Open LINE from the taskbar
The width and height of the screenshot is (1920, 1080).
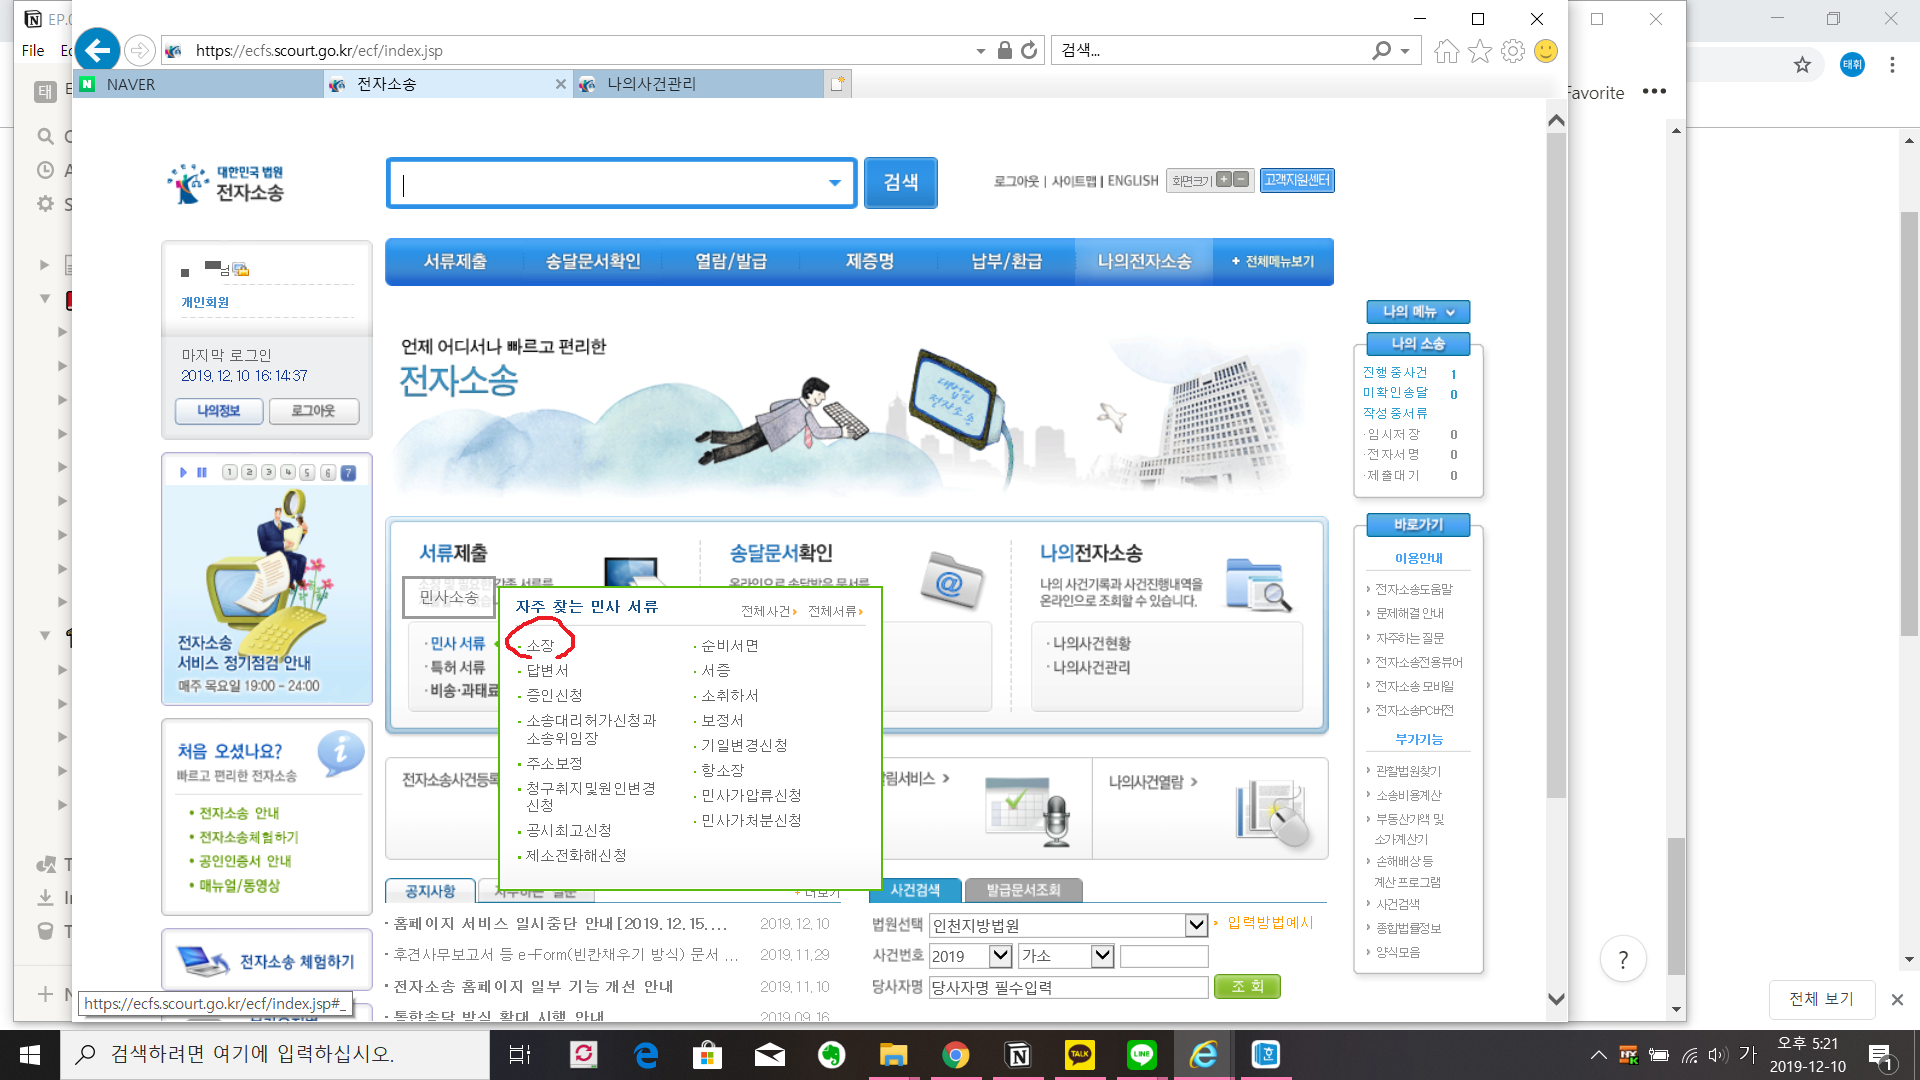coord(1142,1055)
